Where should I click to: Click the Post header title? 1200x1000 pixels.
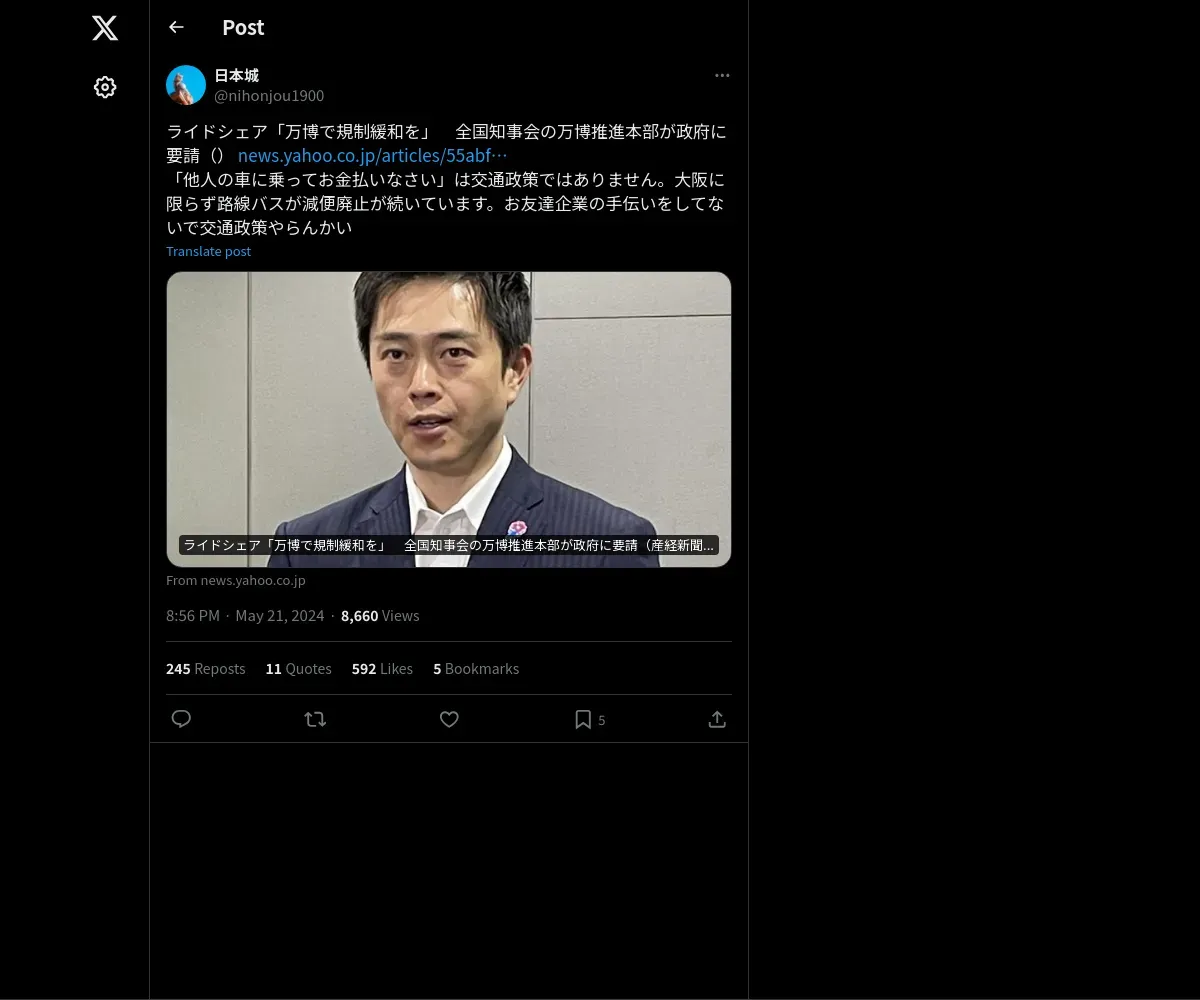(243, 27)
